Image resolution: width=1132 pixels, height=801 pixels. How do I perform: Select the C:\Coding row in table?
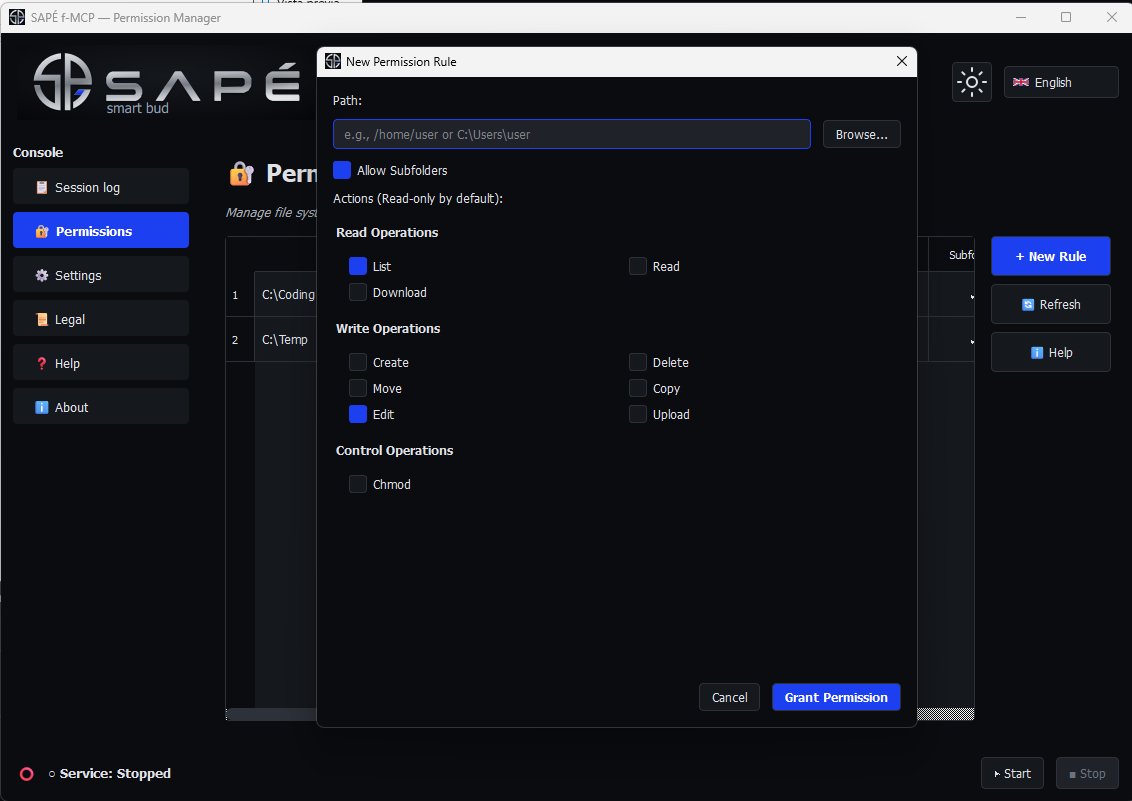(x=288, y=294)
